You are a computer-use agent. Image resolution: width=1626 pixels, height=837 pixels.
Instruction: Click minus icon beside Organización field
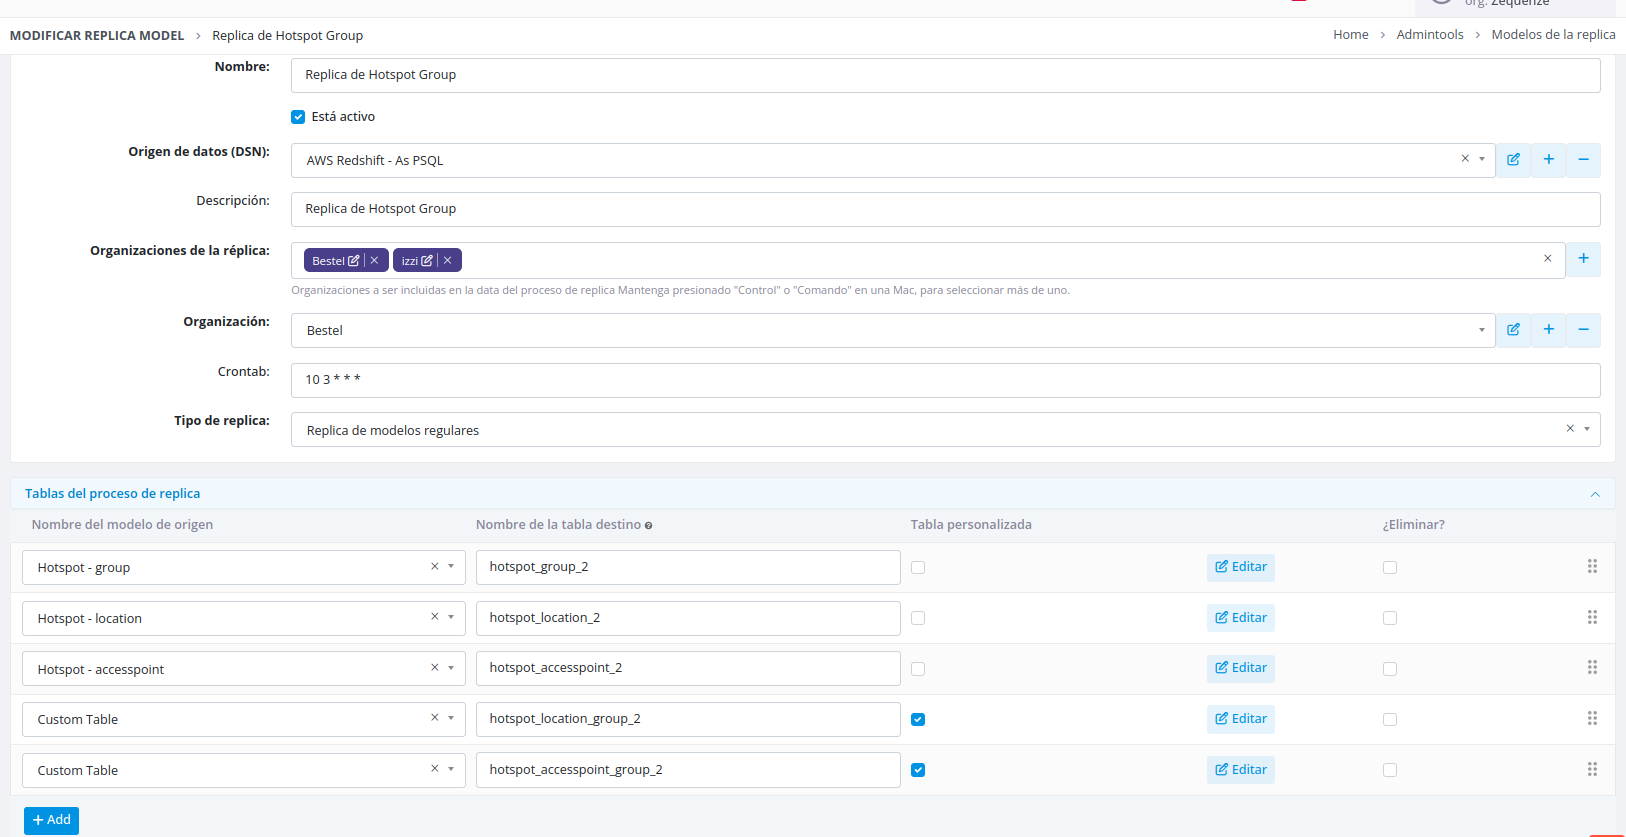[1583, 330]
